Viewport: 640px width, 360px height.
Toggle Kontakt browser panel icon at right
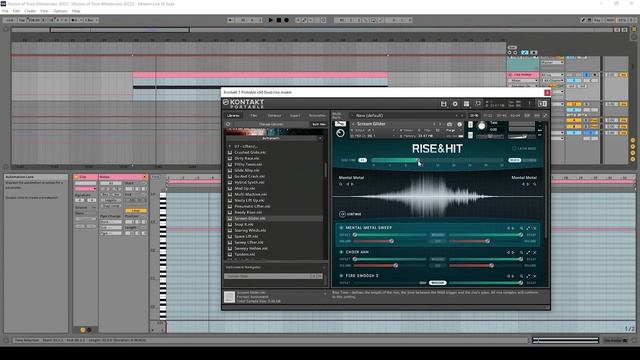(542, 104)
